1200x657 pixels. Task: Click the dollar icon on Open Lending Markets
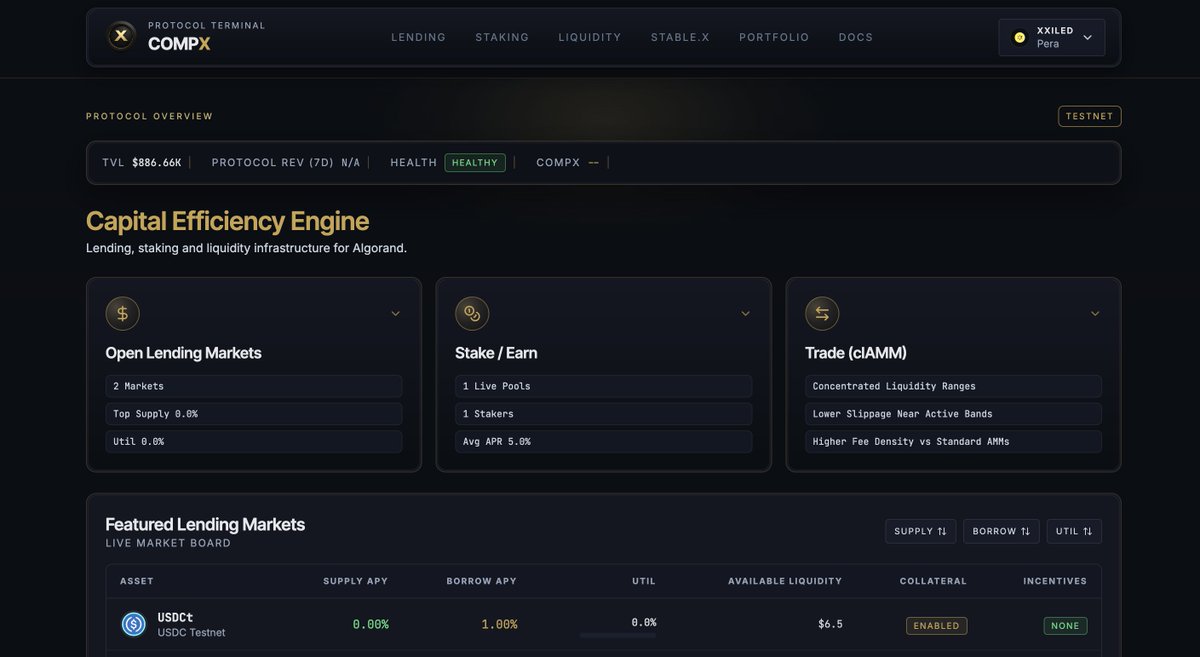click(x=122, y=314)
